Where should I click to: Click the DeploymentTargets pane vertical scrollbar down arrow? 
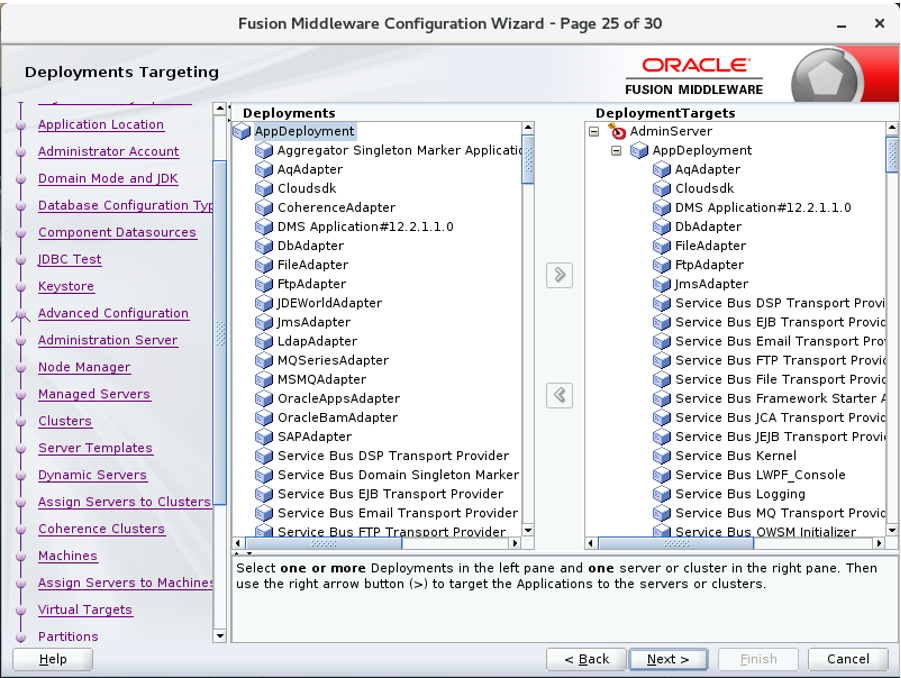[x=892, y=530]
